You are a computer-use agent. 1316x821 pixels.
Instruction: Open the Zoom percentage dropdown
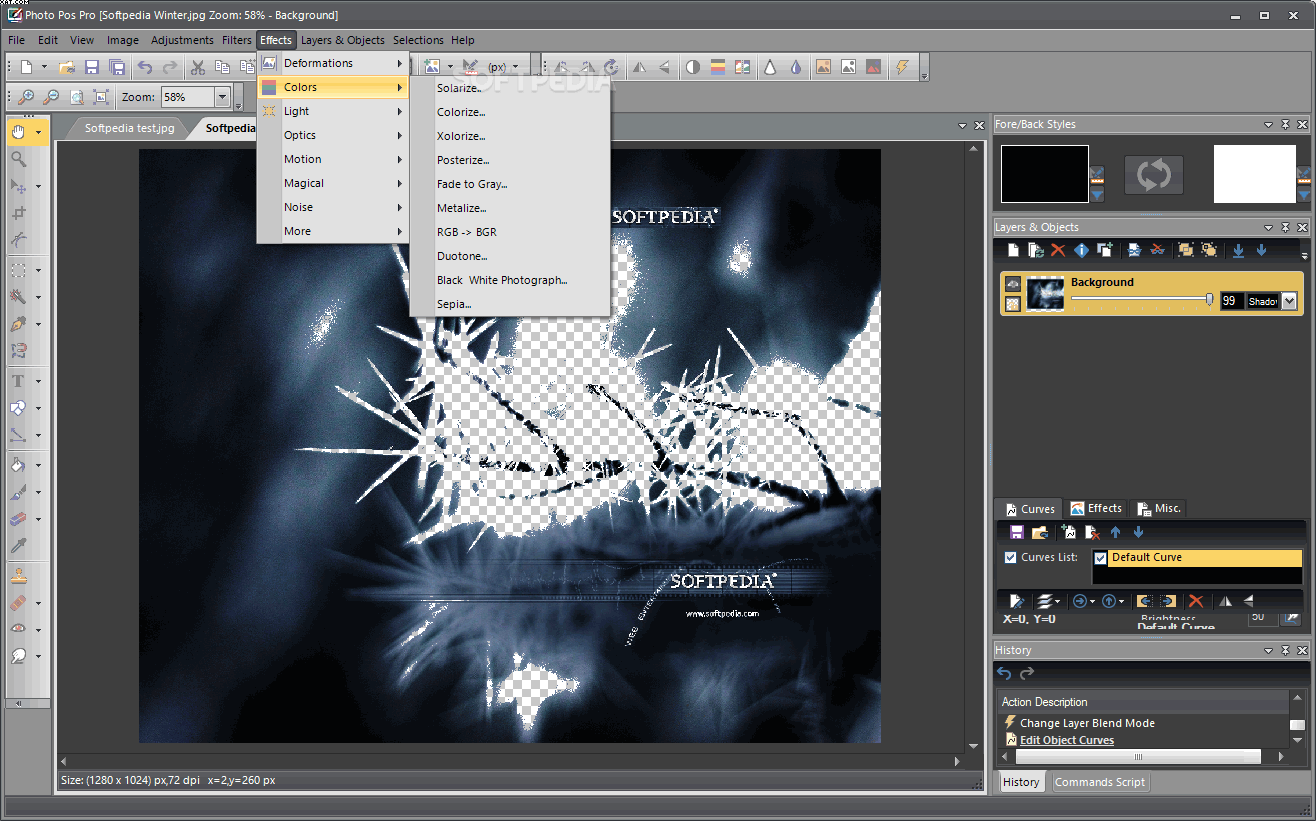click(x=222, y=97)
